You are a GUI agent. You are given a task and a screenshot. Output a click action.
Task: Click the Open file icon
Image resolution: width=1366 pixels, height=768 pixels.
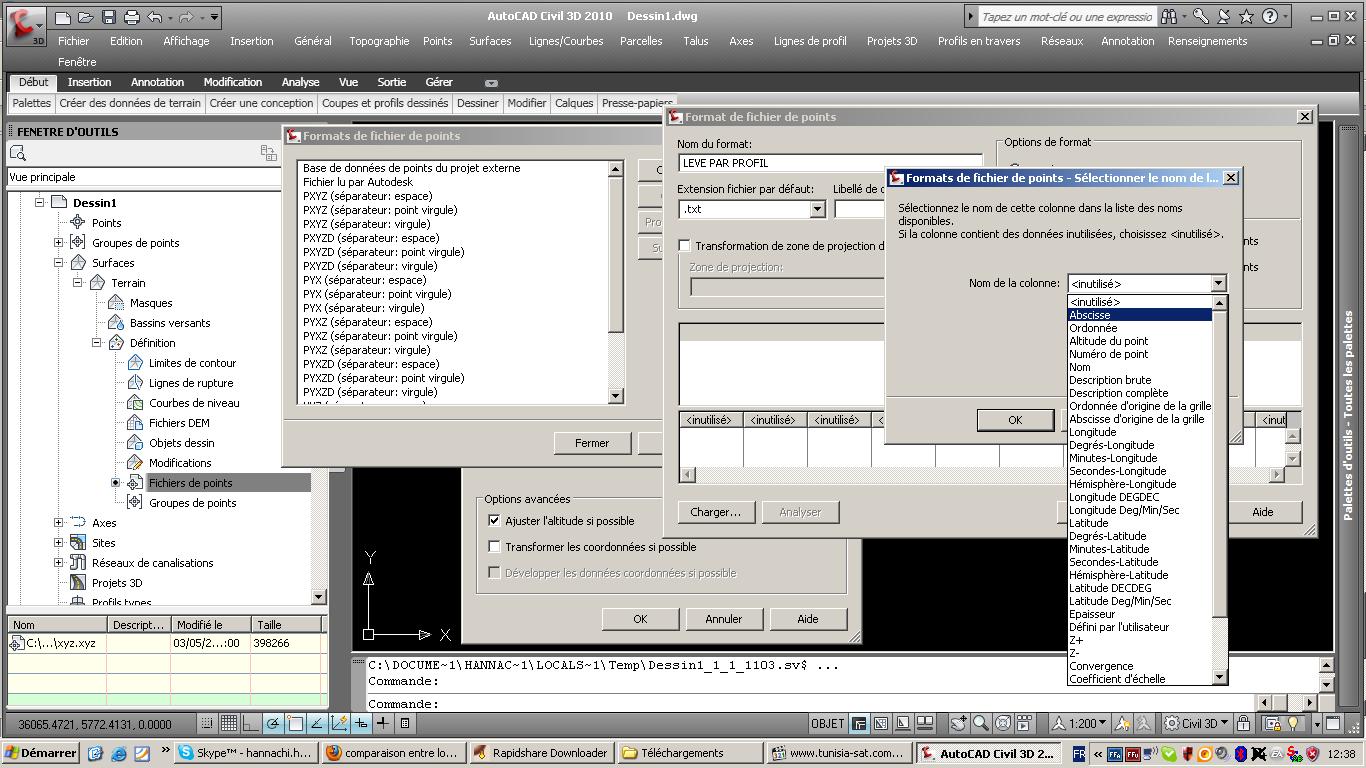point(86,17)
